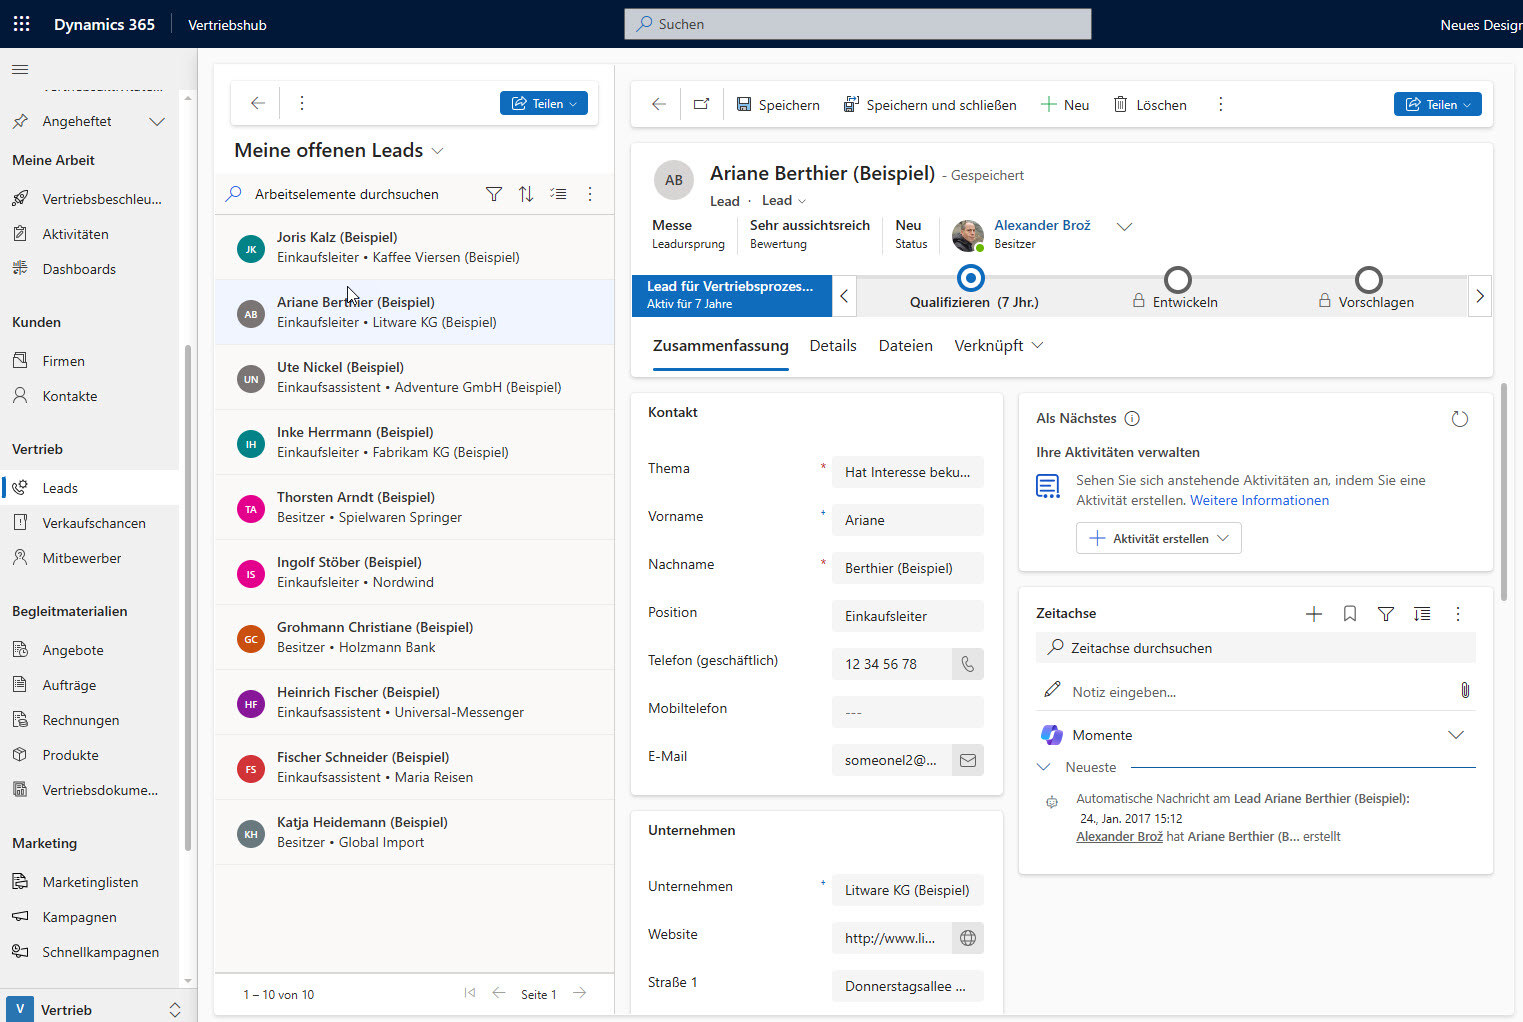
Task: Select the Qualifizieren stage circle
Action: tap(971, 278)
